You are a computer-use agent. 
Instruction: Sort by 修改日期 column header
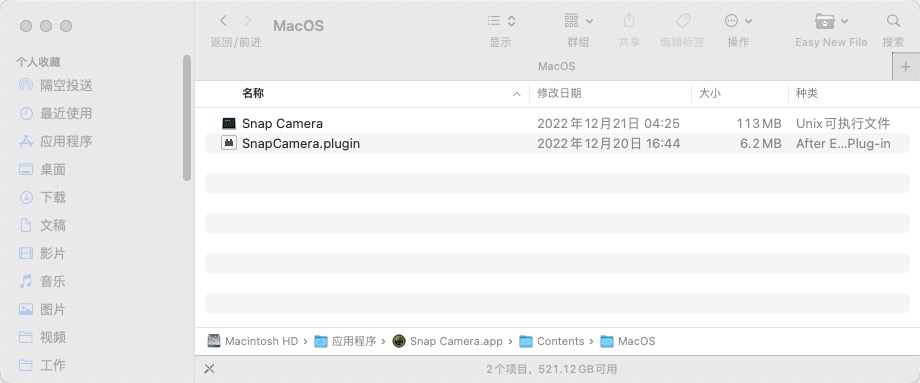tap(559, 93)
